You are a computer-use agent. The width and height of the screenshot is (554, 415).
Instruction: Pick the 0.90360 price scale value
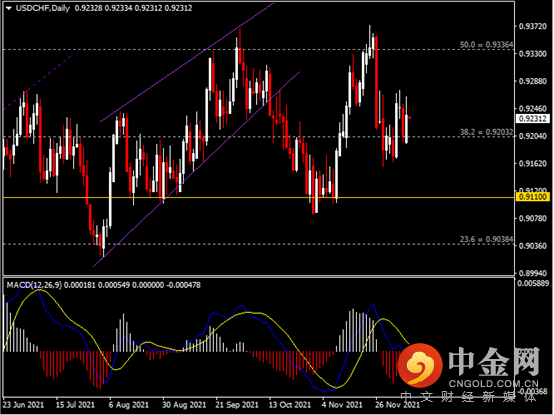pyautogui.click(x=533, y=245)
